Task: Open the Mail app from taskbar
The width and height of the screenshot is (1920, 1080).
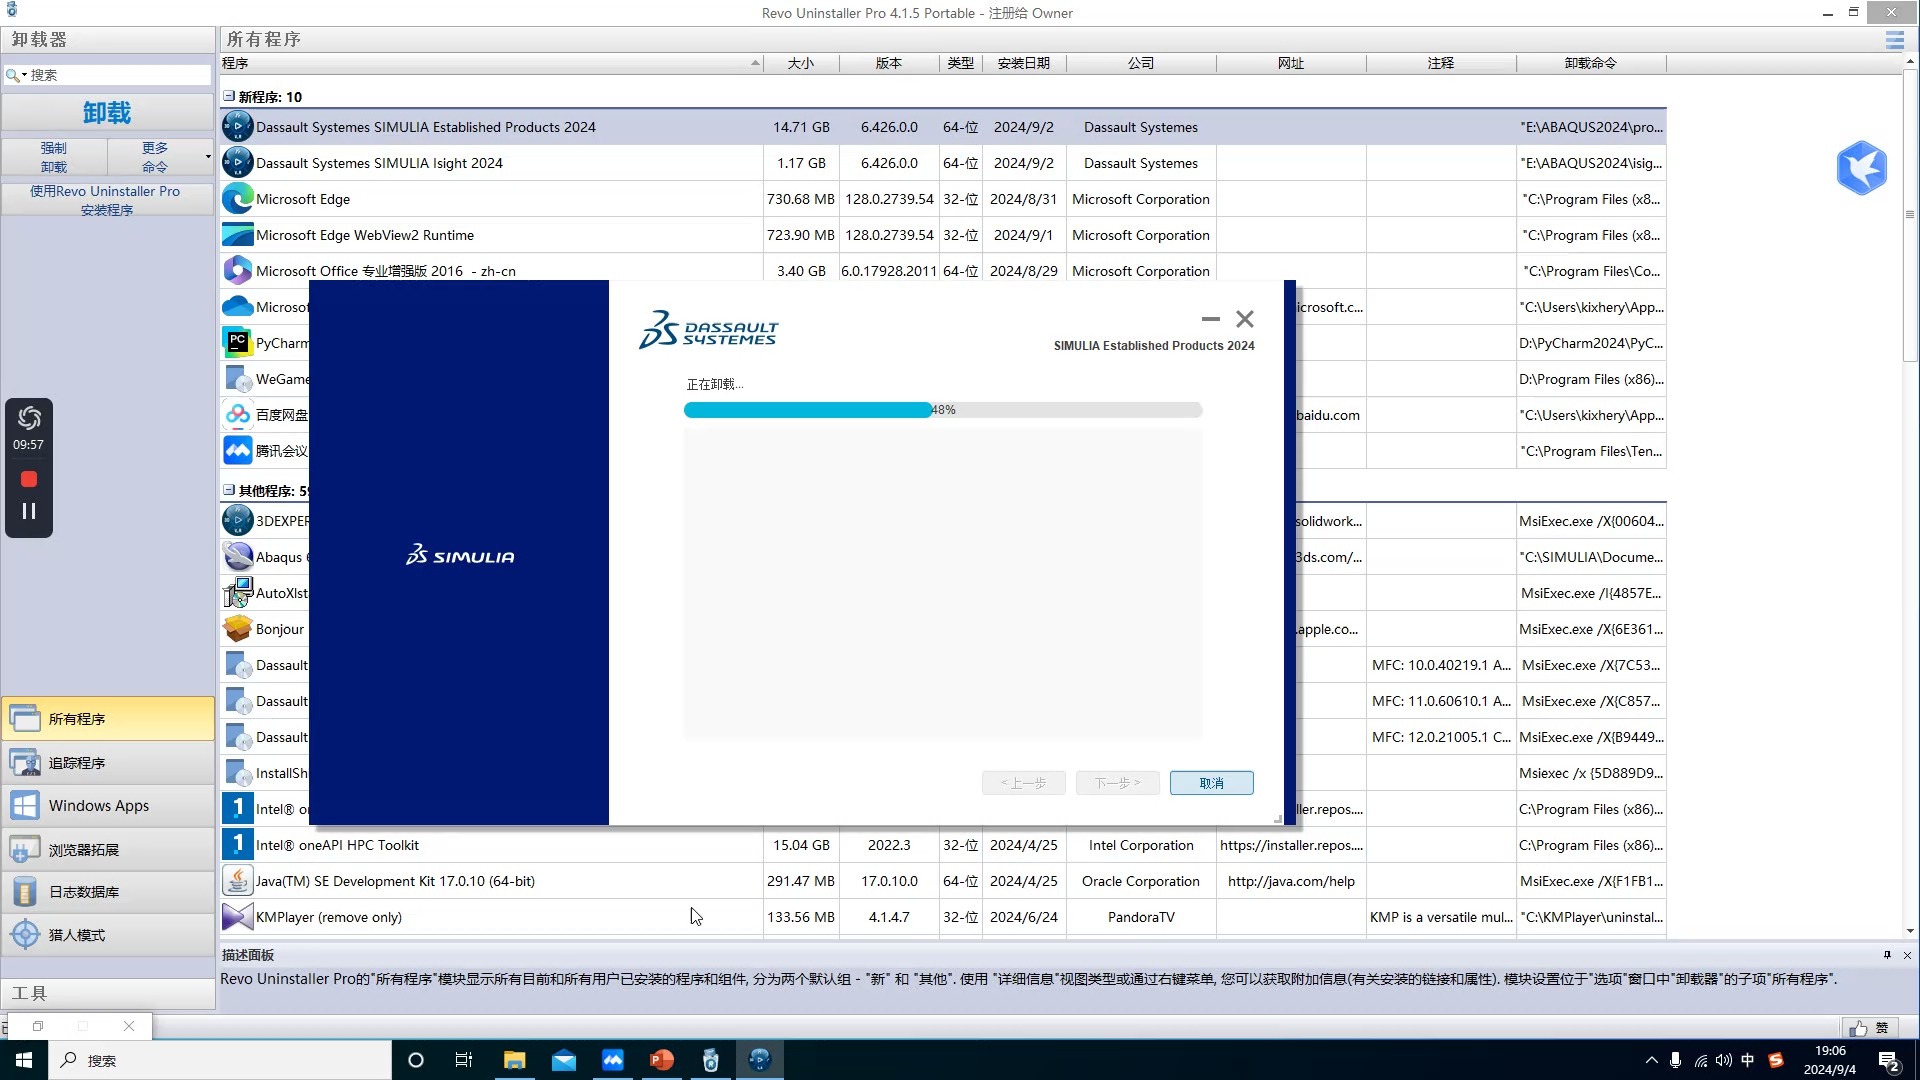Action: pos(564,1060)
